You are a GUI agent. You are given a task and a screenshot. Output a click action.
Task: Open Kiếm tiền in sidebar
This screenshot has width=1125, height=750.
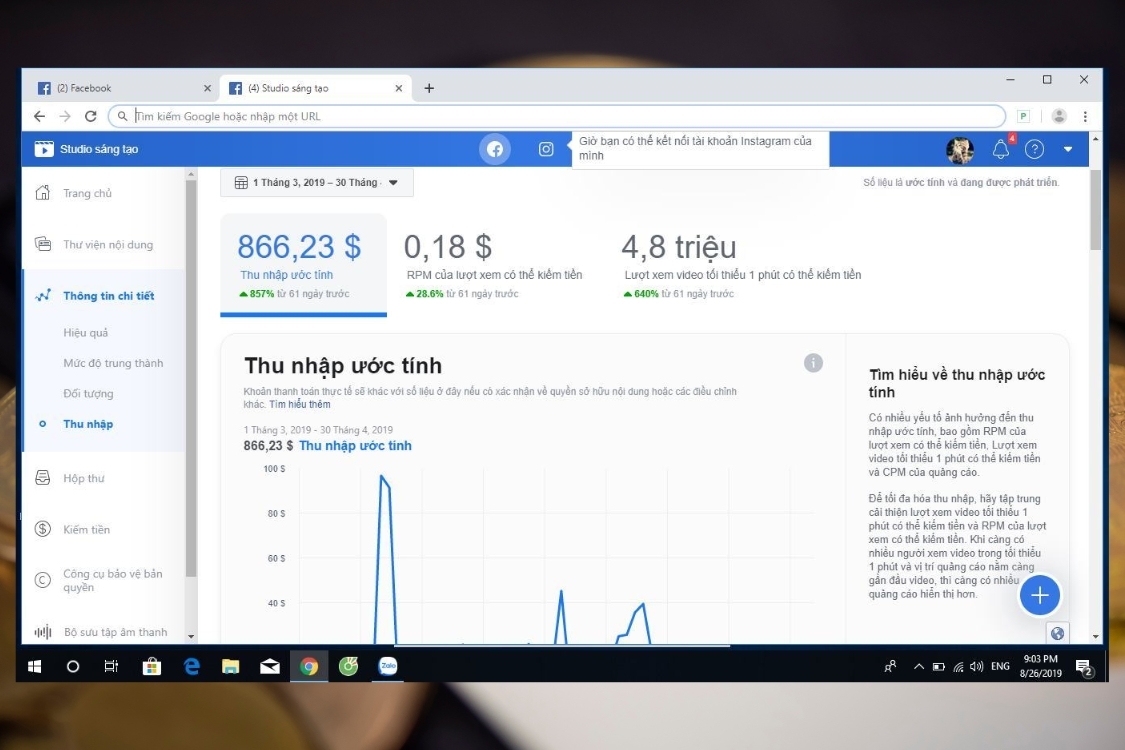(86, 530)
